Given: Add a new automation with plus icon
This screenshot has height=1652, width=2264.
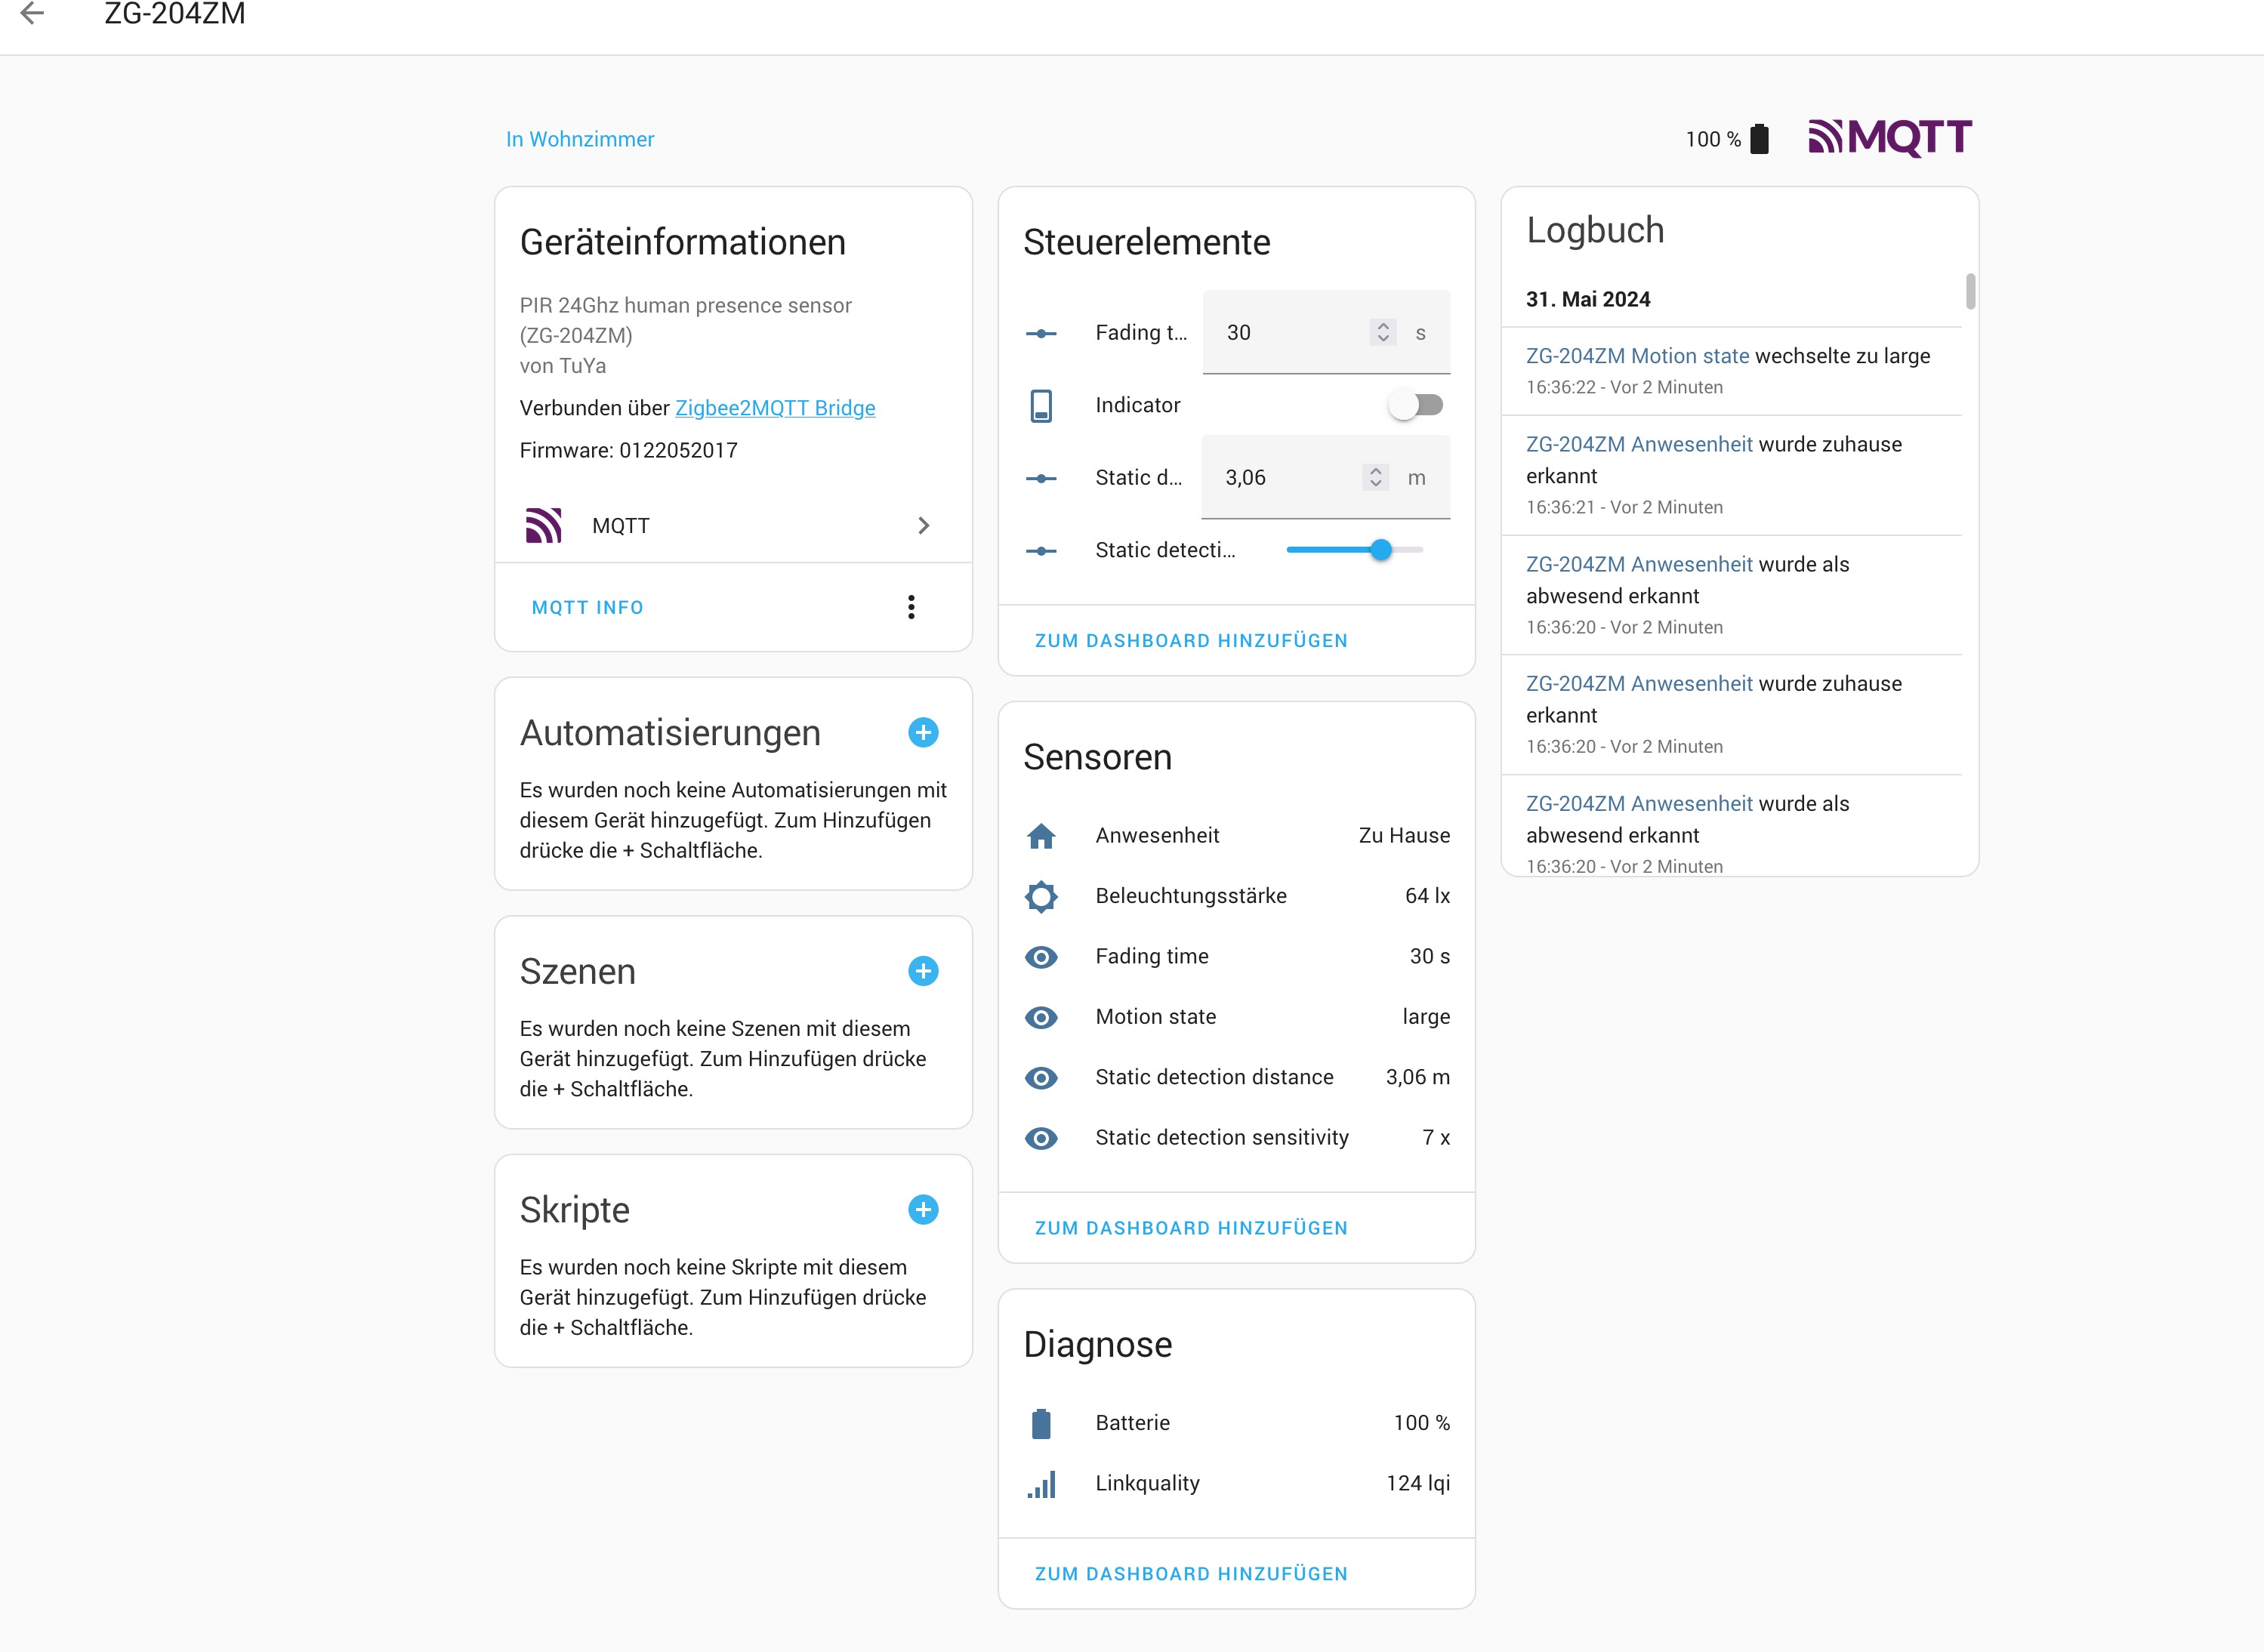Looking at the screenshot, I should click(923, 732).
